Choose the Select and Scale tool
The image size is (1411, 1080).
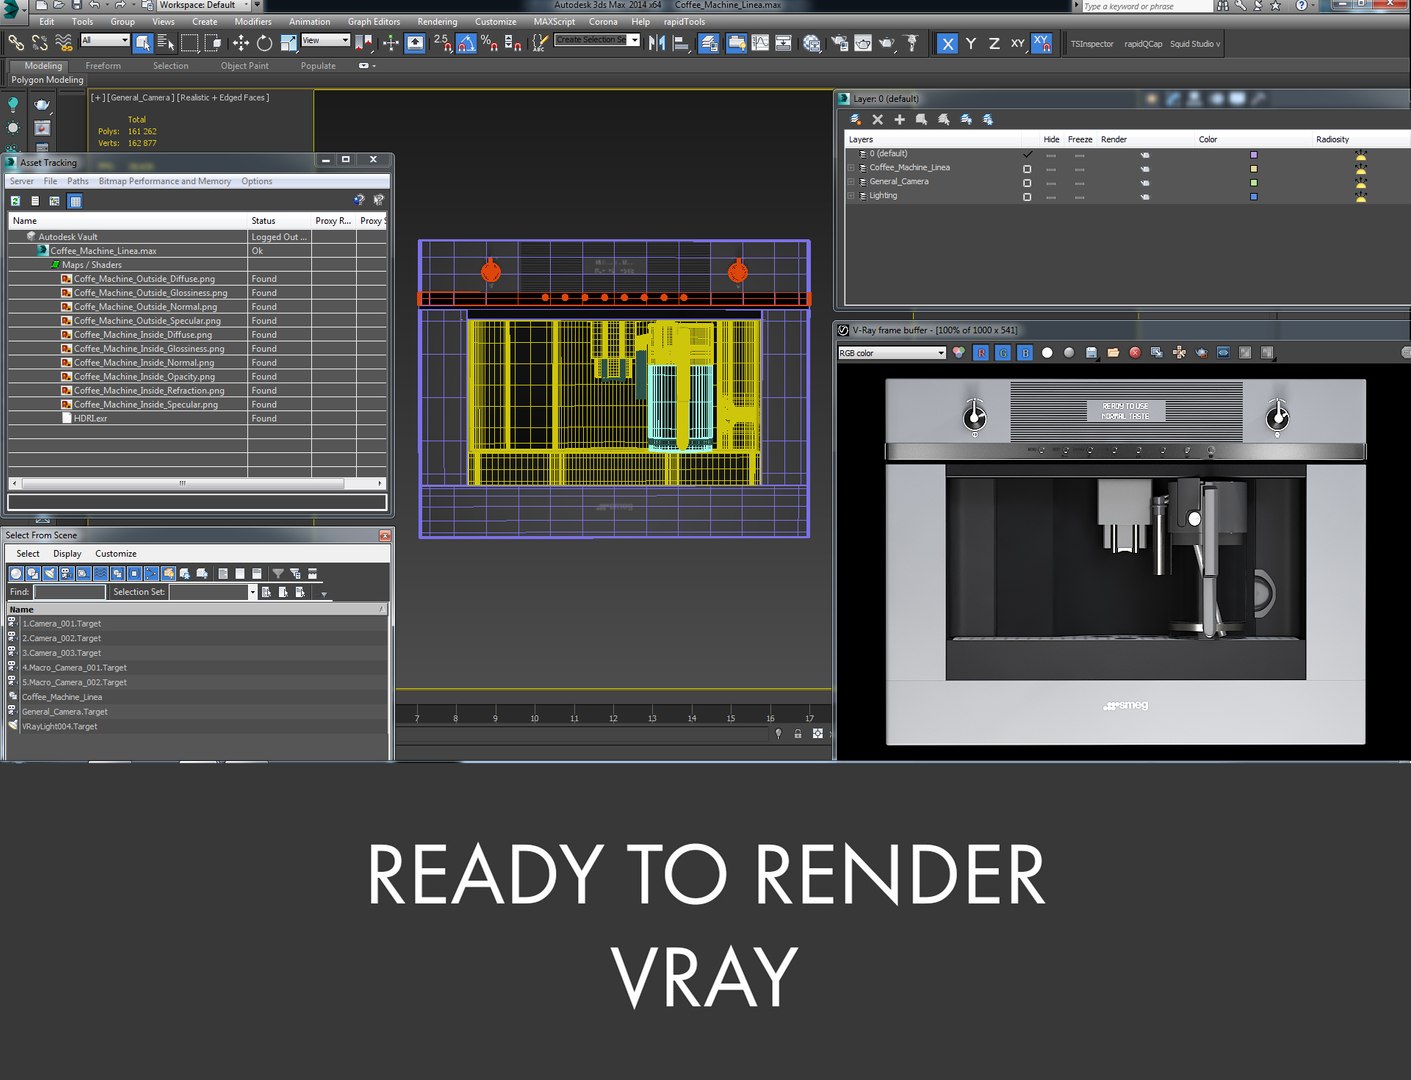point(288,43)
